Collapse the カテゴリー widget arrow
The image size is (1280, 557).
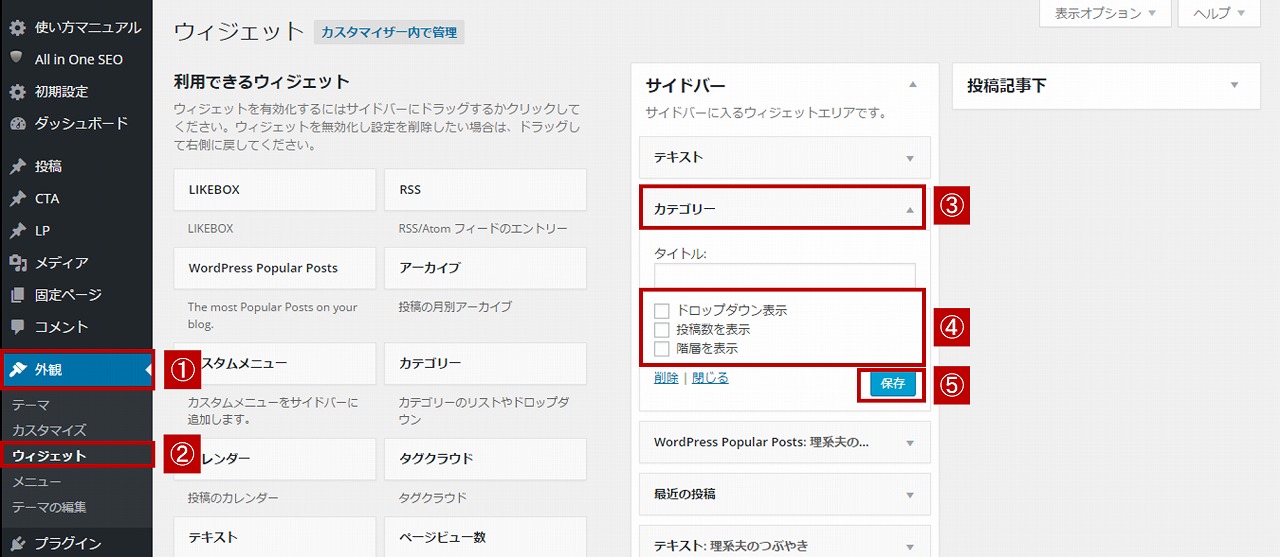click(x=910, y=210)
